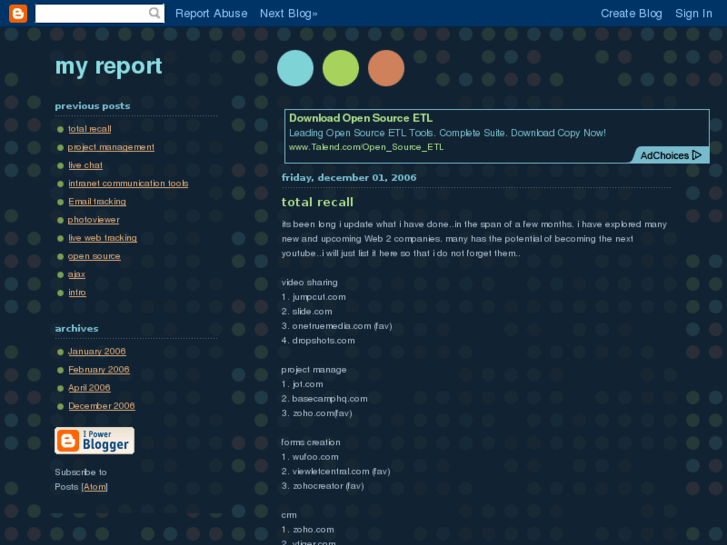Viewport: 727px width, 545px height.
Task: Open the 'total recall' previous post link
Action: click(x=89, y=129)
